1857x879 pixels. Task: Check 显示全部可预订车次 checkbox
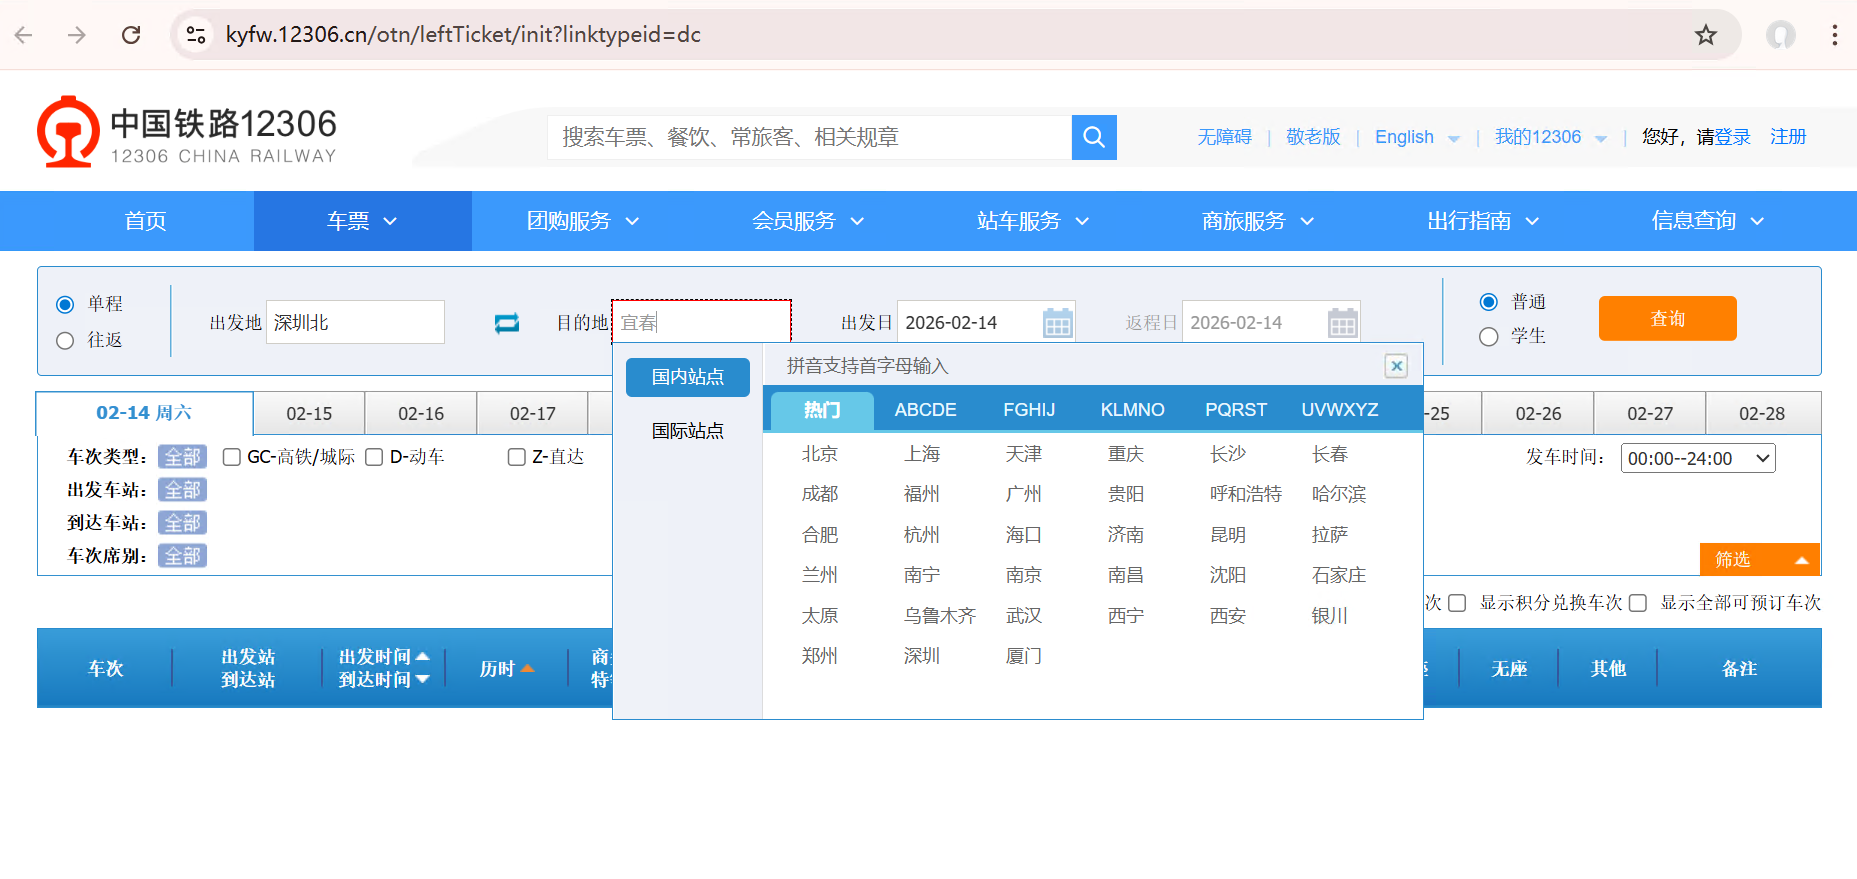[x=1638, y=603]
